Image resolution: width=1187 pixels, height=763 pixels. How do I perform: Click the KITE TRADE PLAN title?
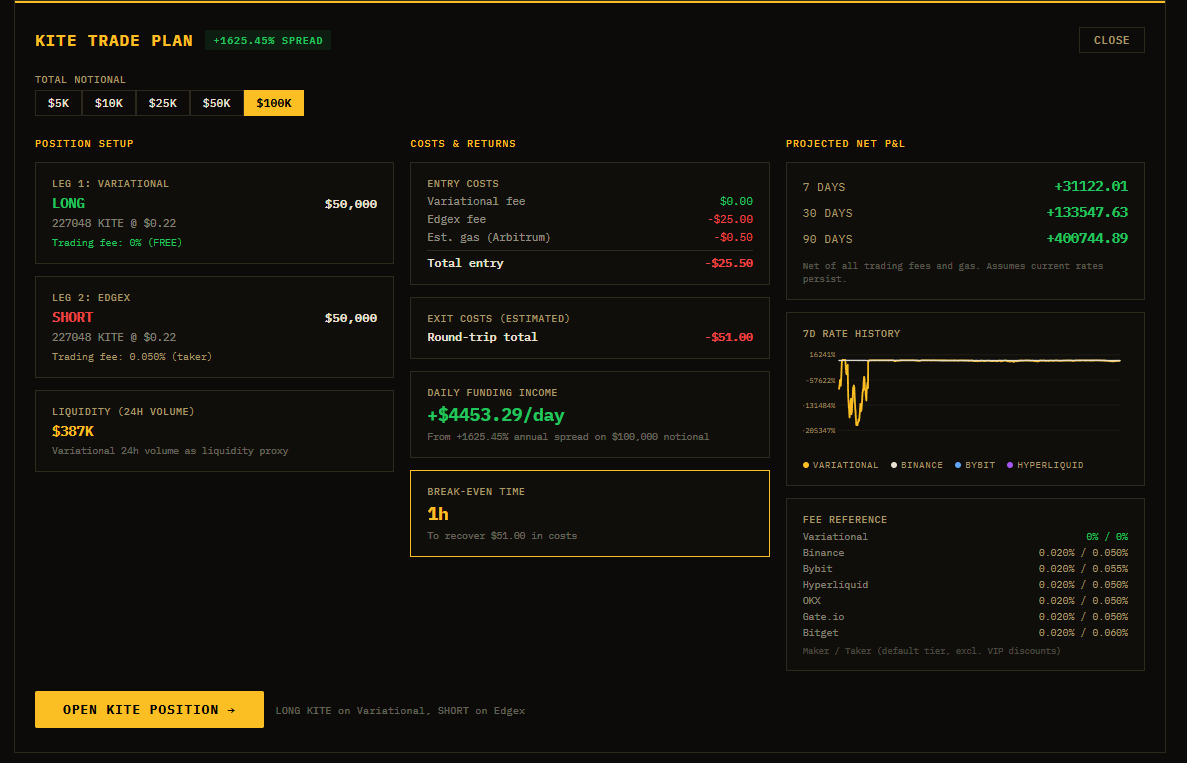(114, 41)
